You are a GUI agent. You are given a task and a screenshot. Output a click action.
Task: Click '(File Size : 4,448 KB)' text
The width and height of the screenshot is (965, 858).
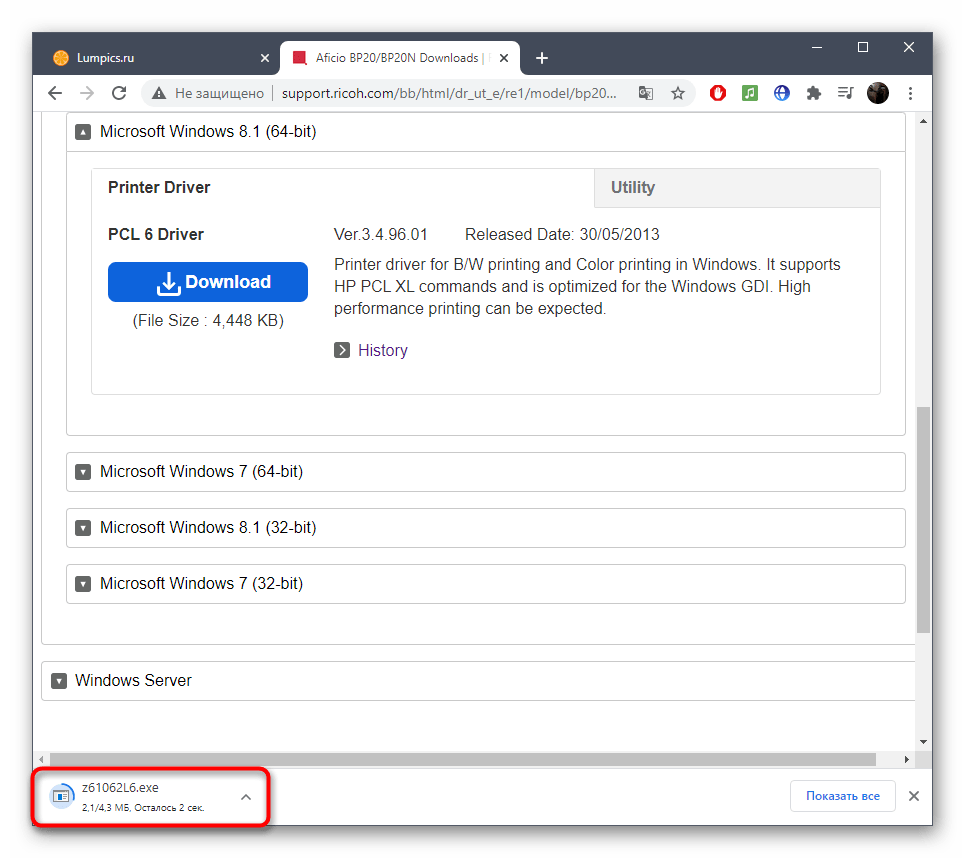pos(208,321)
